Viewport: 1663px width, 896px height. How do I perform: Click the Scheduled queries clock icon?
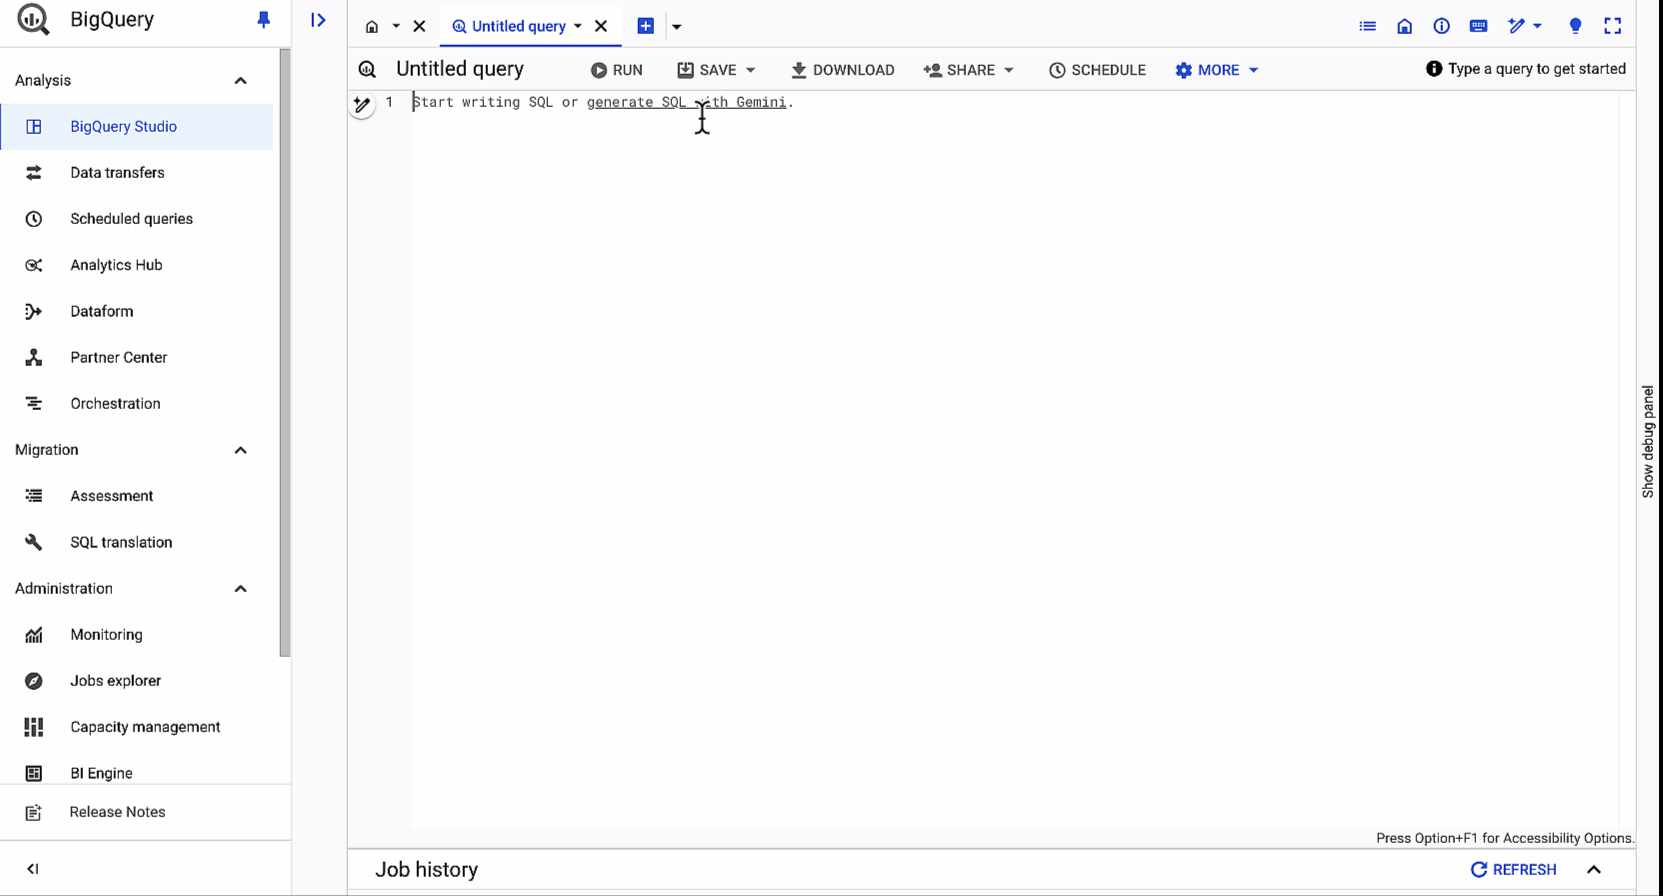[x=34, y=219]
